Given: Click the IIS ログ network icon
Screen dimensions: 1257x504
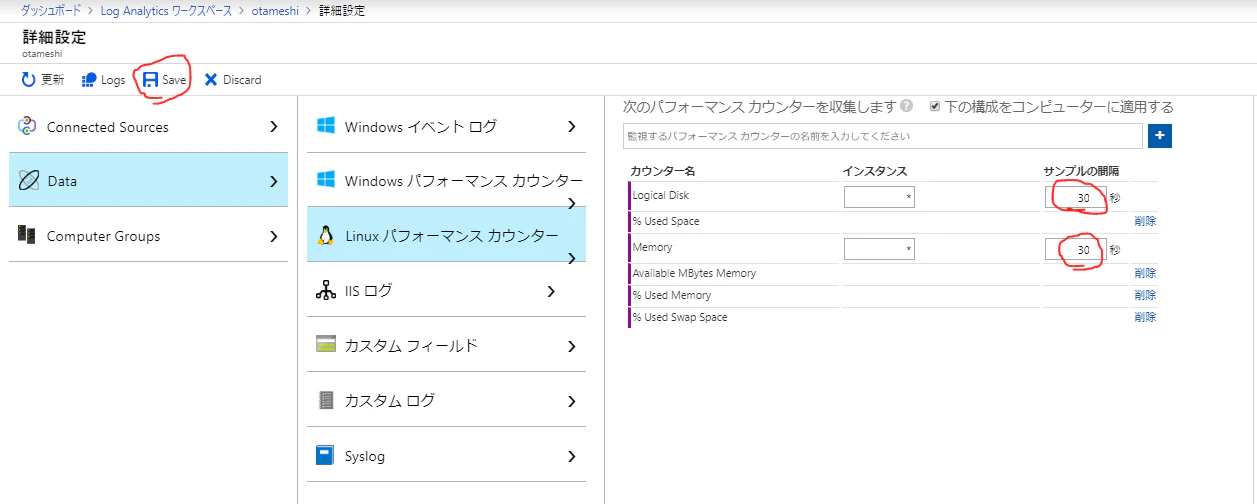Looking at the screenshot, I should point(325,290).
